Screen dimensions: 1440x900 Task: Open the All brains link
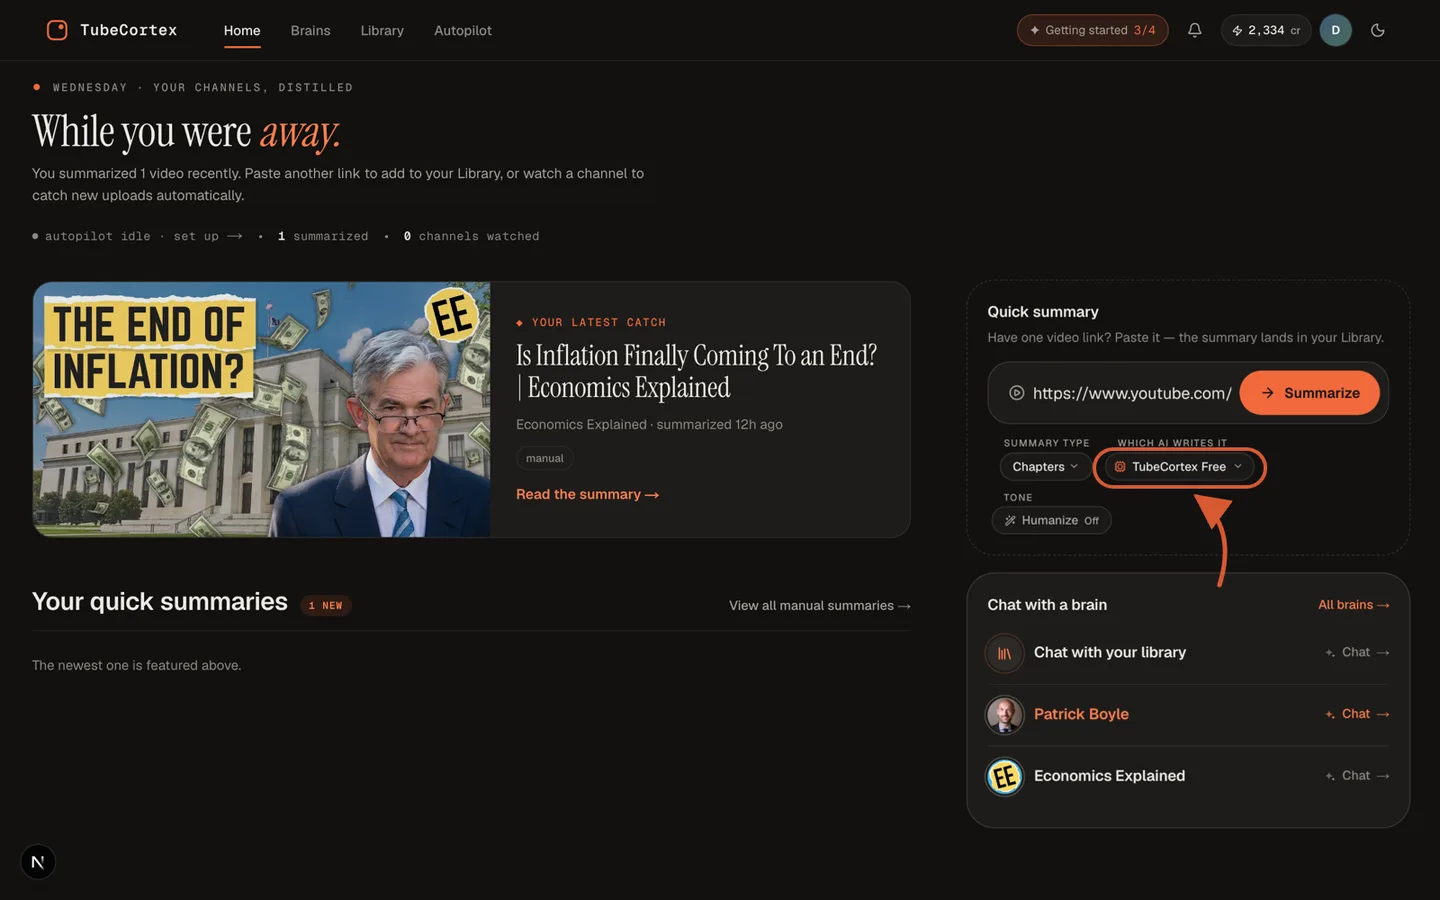coord(1354,605)
